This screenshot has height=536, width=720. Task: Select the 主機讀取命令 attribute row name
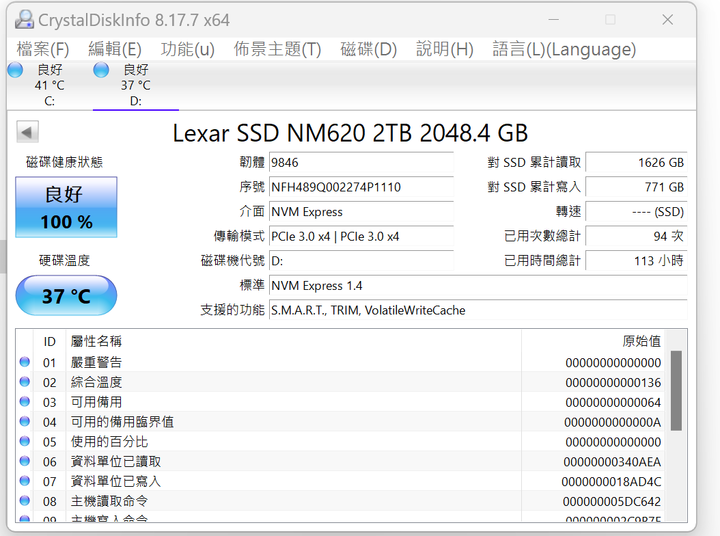109,501
